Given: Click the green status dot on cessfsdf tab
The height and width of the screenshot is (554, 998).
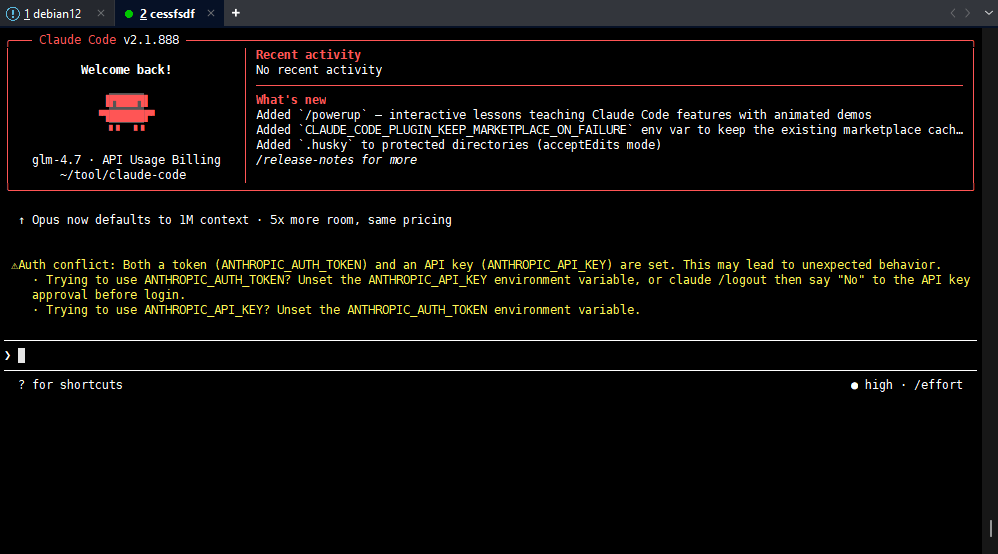Looking at the screenshot, I should pyautogui.click(x=129, y=14).
